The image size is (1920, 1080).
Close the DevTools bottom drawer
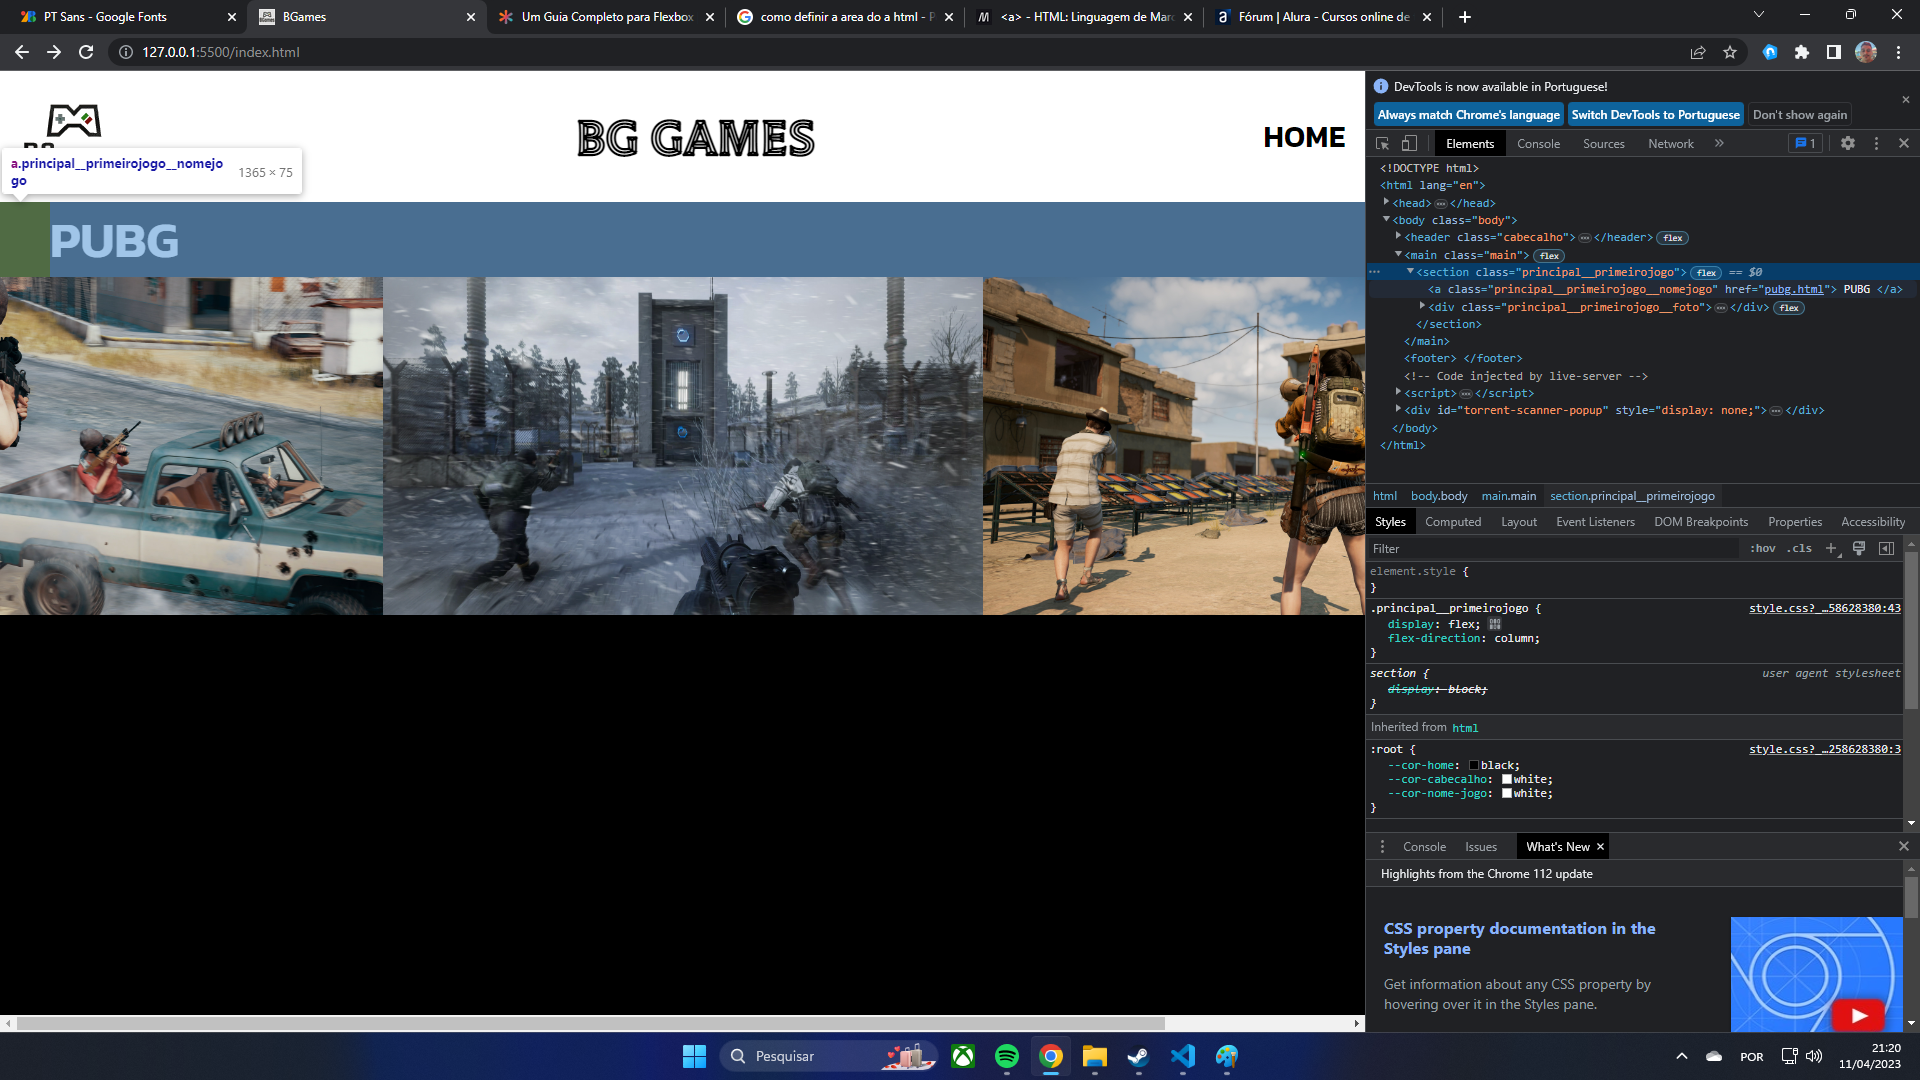[1904, 847]
